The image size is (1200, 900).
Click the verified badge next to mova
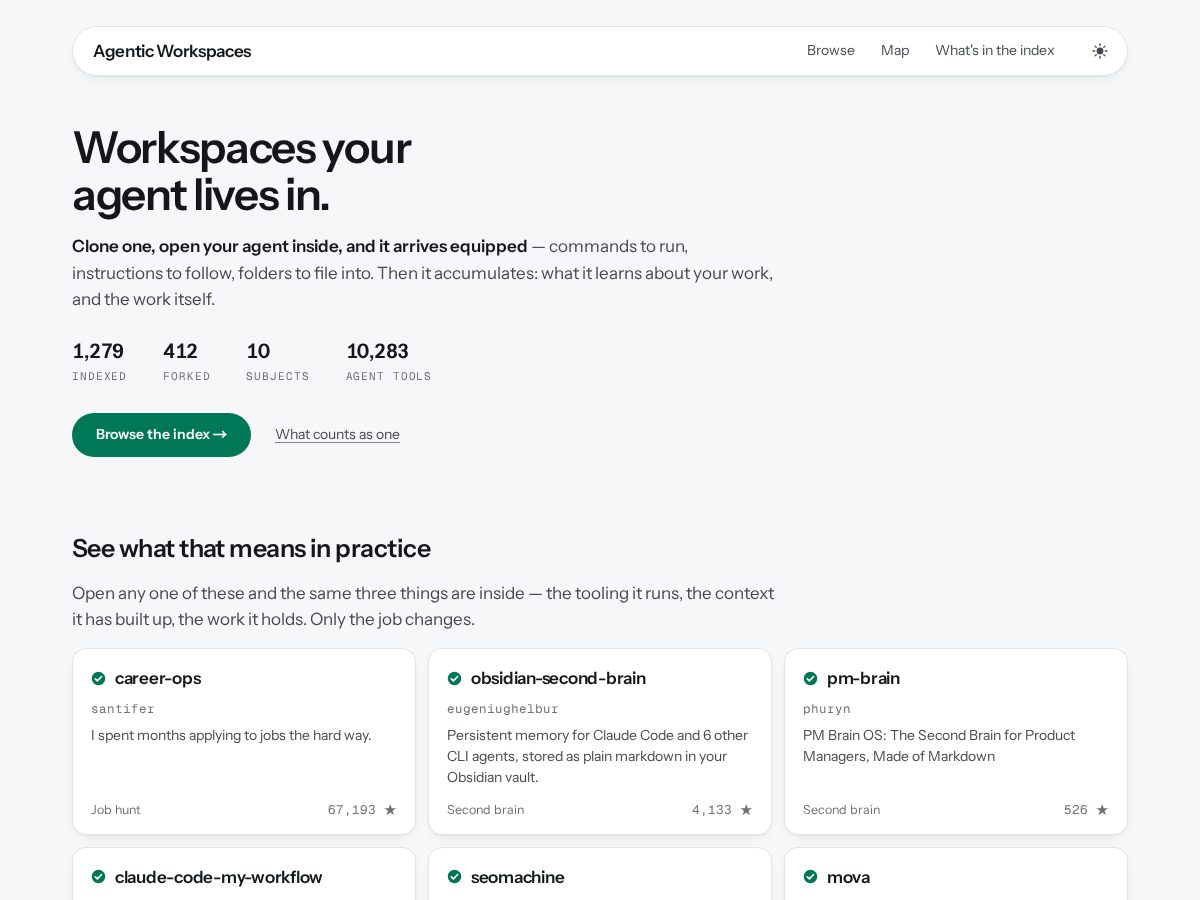pos(810,877)
